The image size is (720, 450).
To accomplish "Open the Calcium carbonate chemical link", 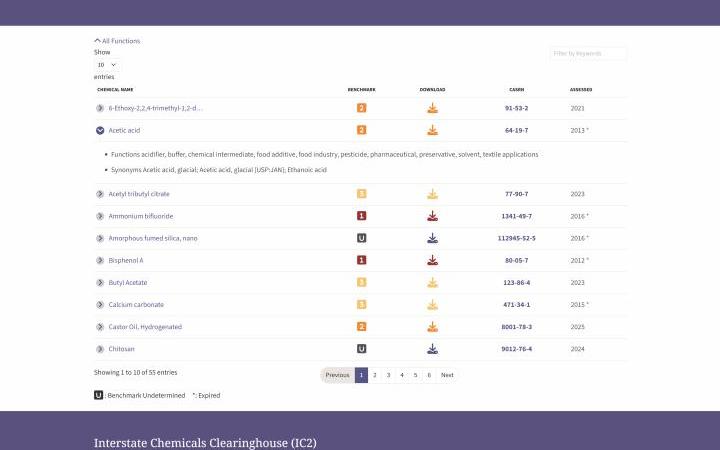I will point(136,304).
